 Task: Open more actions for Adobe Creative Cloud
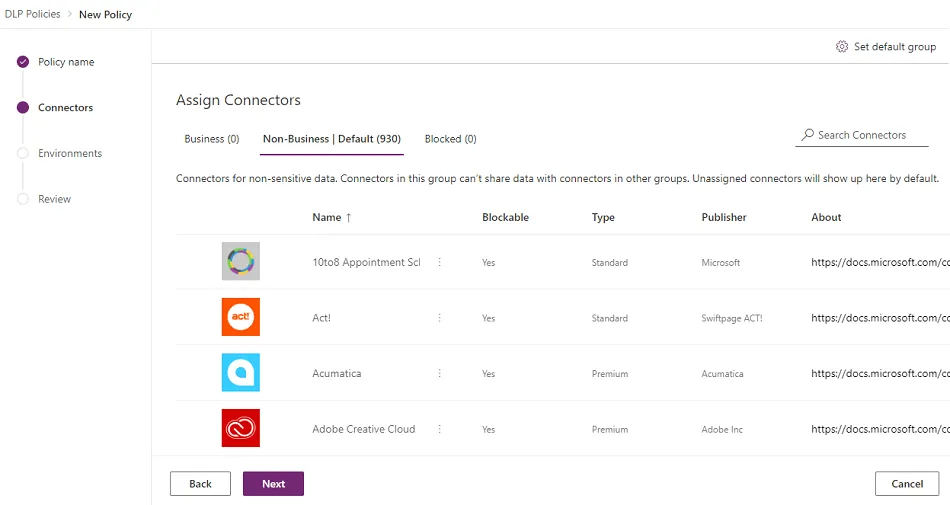click(439, 429)
